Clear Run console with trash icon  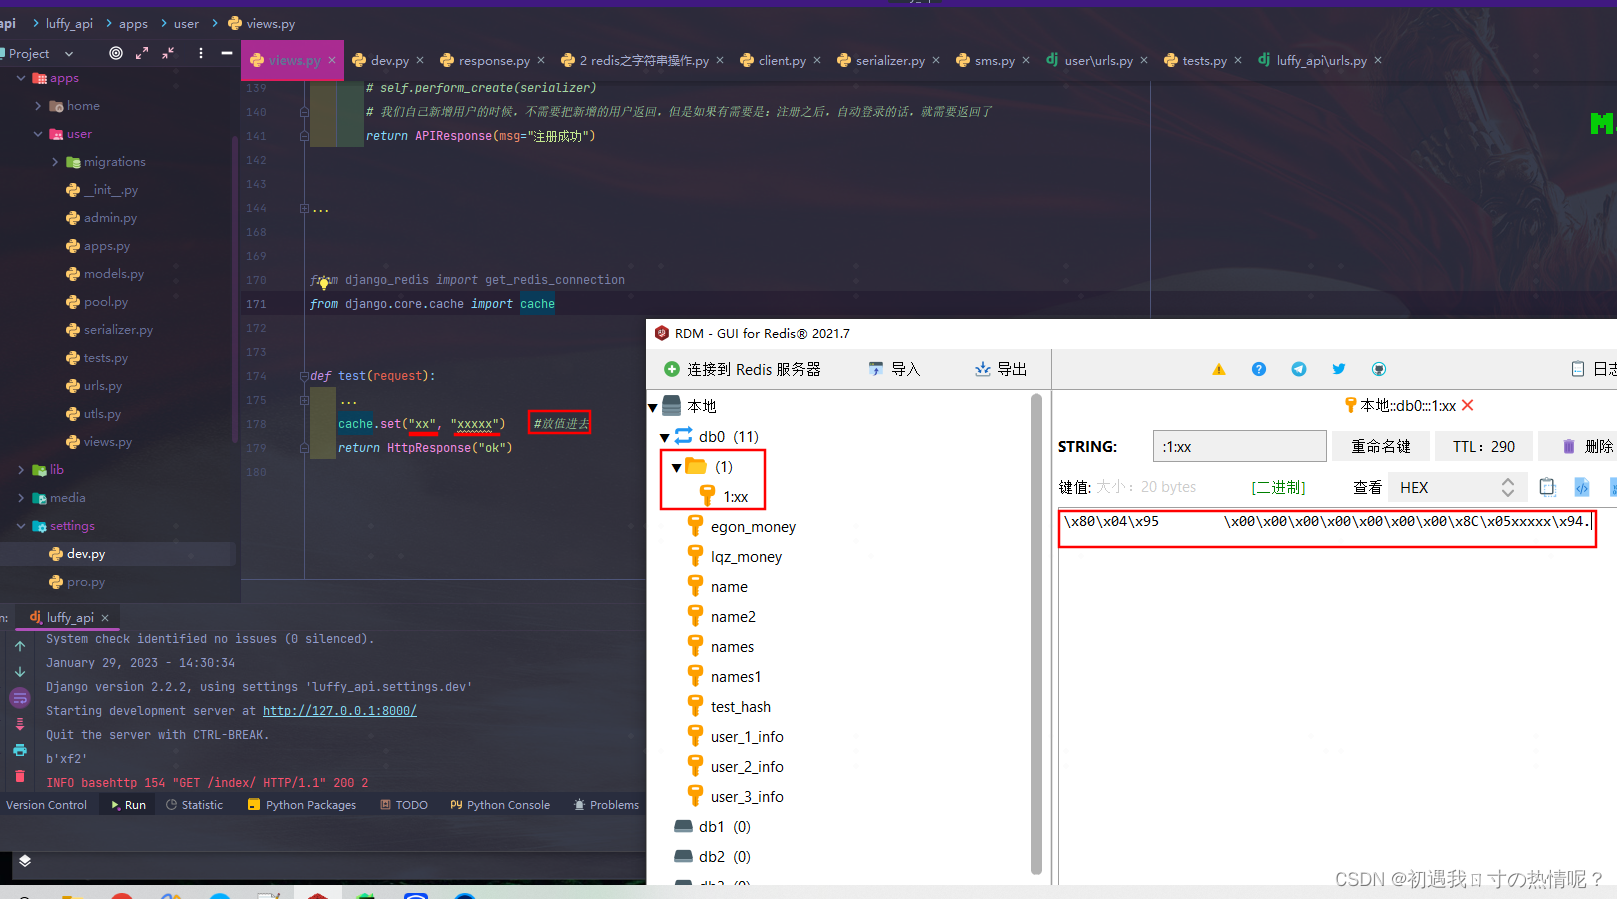(x=20, y=776)
